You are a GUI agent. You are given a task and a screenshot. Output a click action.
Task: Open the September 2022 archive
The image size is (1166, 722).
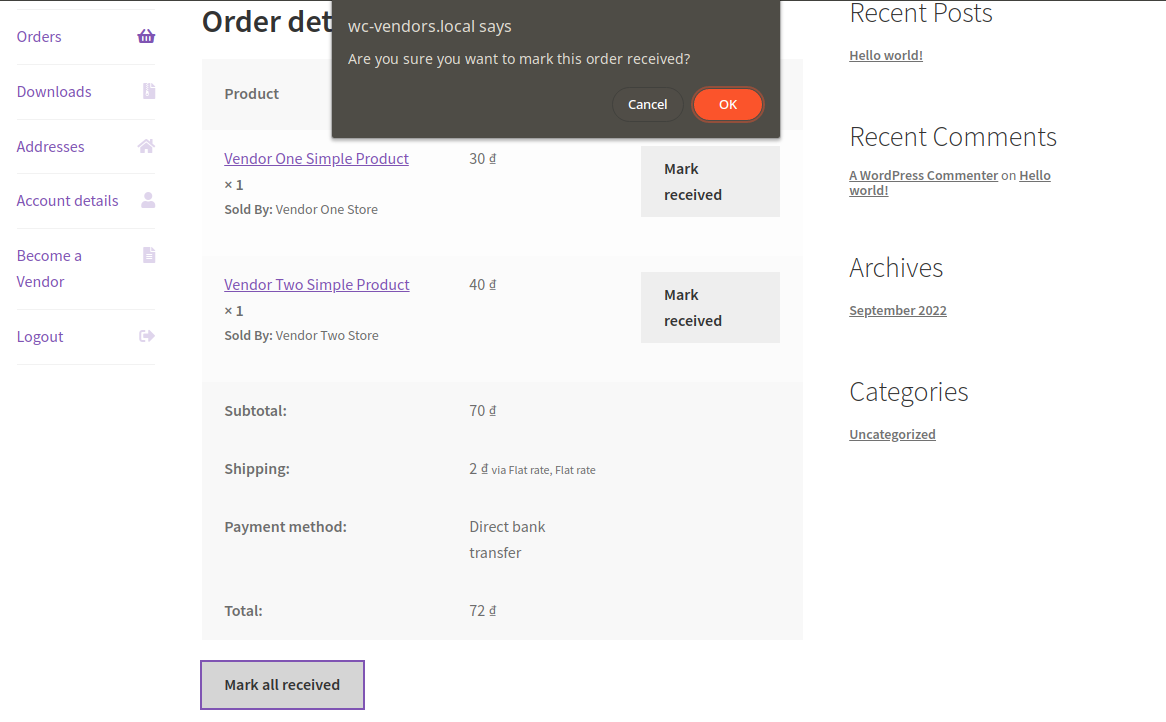coord(898,310)
